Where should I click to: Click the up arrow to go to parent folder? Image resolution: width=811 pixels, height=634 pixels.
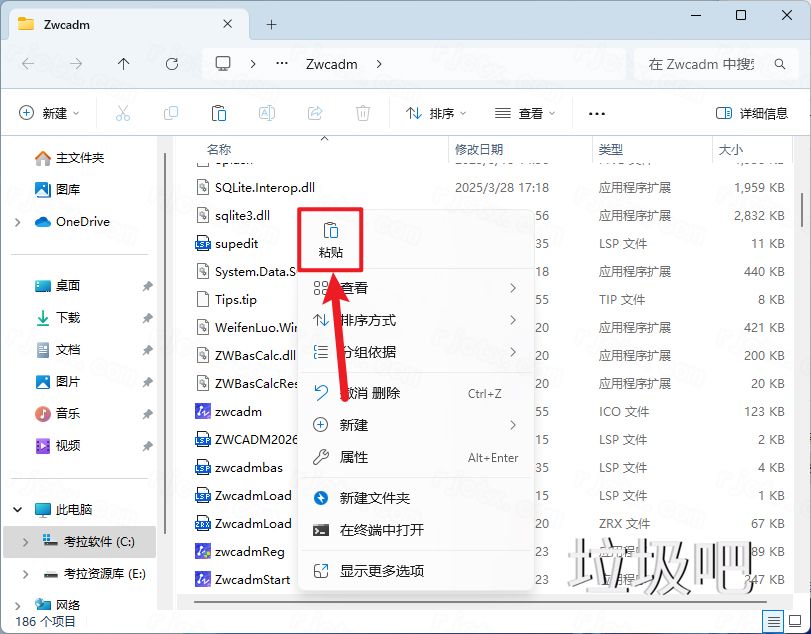click(x=122, y=63)
